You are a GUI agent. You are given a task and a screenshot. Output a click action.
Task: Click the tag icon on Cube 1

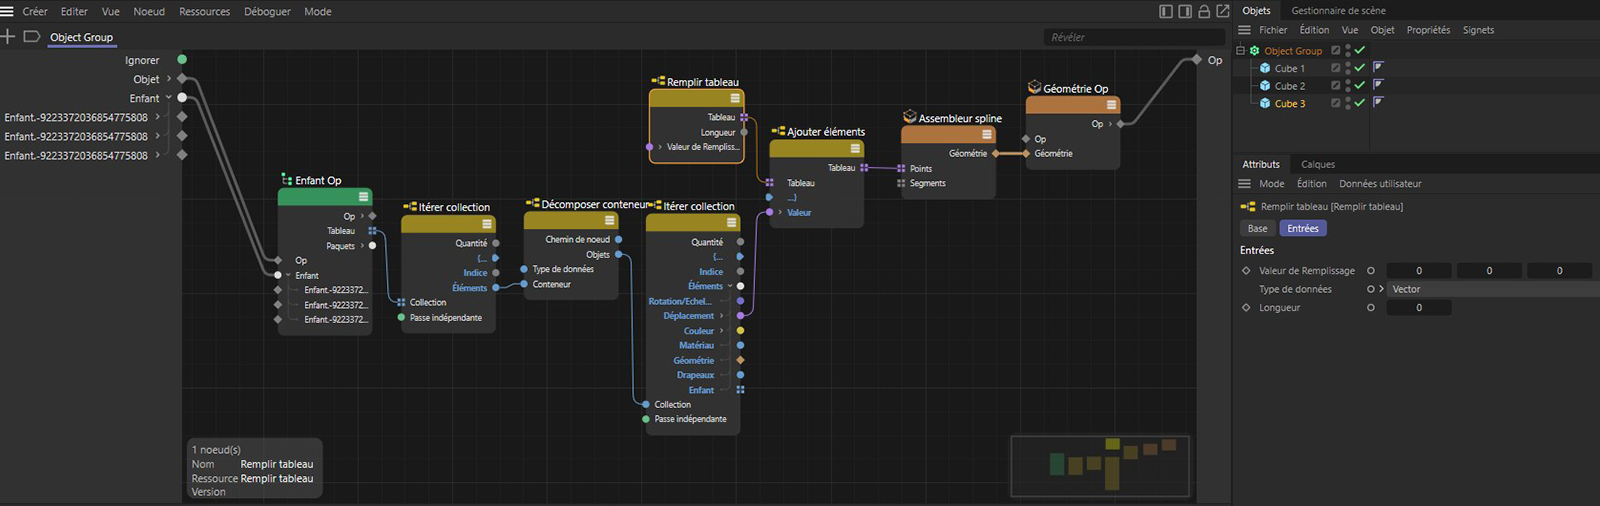[x=1378, y=68]
